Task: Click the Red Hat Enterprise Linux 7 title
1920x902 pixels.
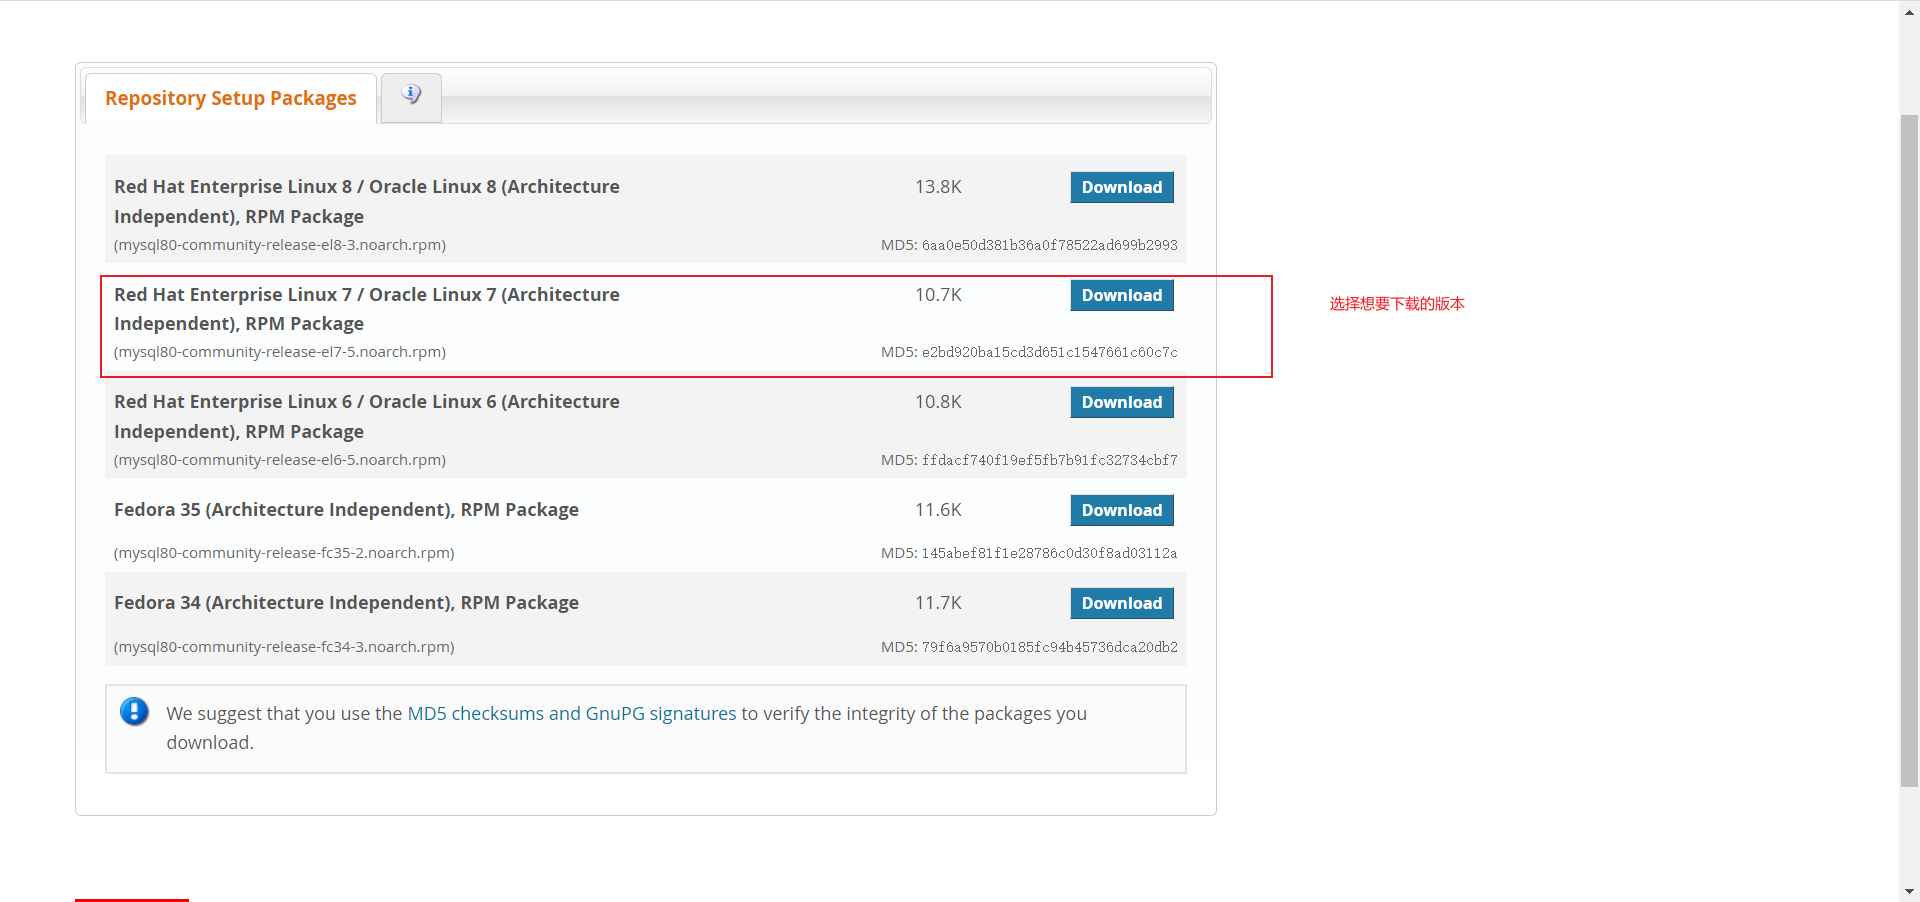Action: point(367,309)
